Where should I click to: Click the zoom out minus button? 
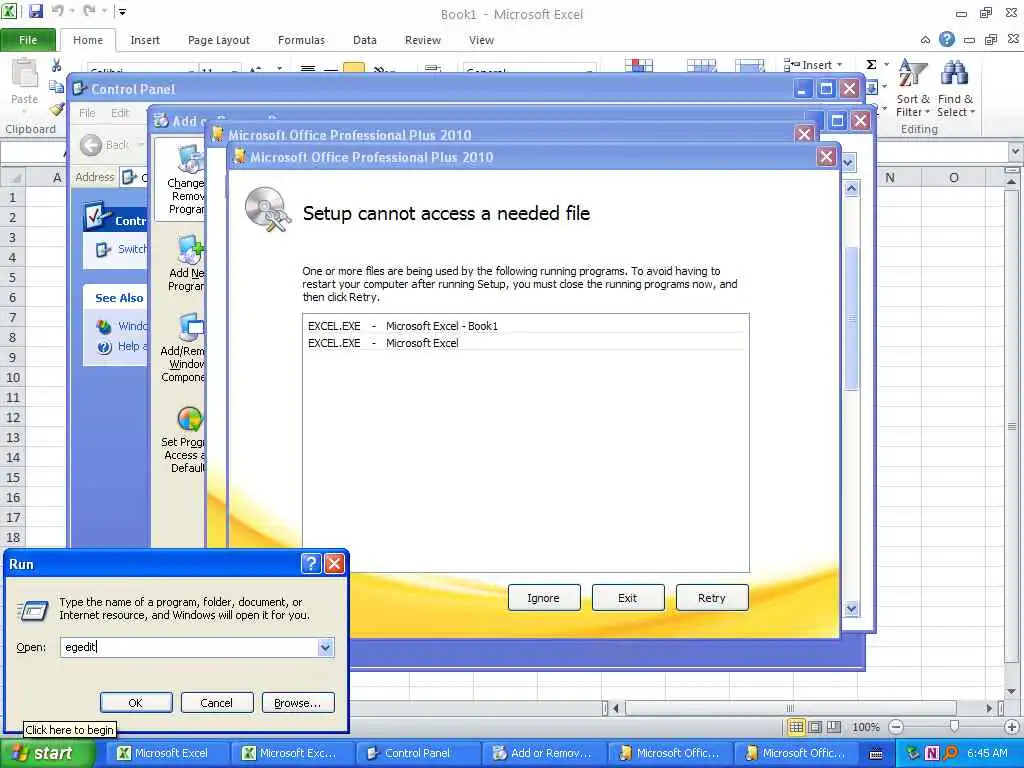pos(897,727)
